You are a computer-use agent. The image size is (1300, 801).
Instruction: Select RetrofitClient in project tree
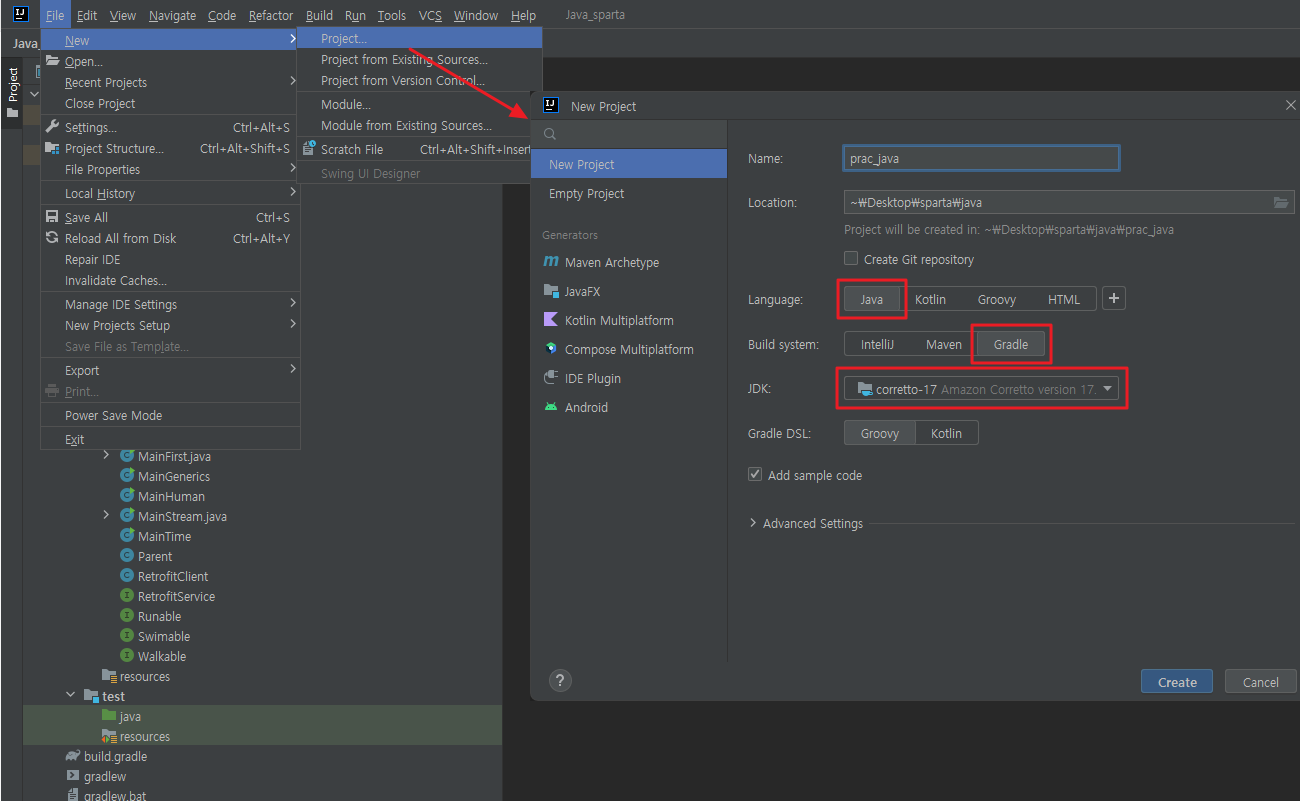point(173,576)
